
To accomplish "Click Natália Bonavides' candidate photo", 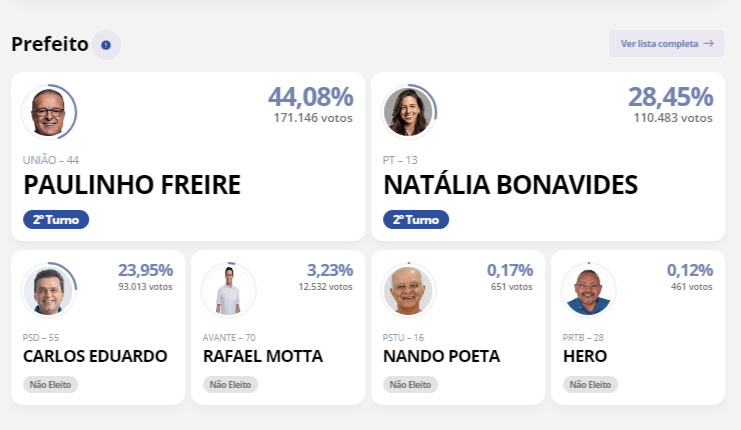I will pos(407,112).
